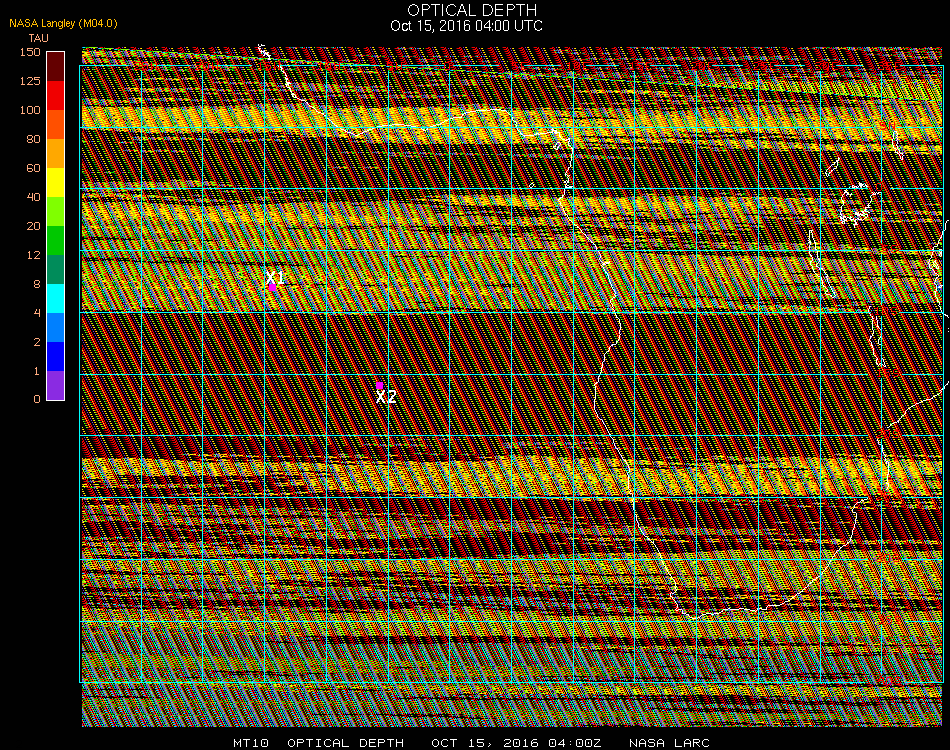950x750 pixels.
Task: Click "OCT 15, 2016 04:00Z" in bottom caption
Action: (x=516, y=743)
